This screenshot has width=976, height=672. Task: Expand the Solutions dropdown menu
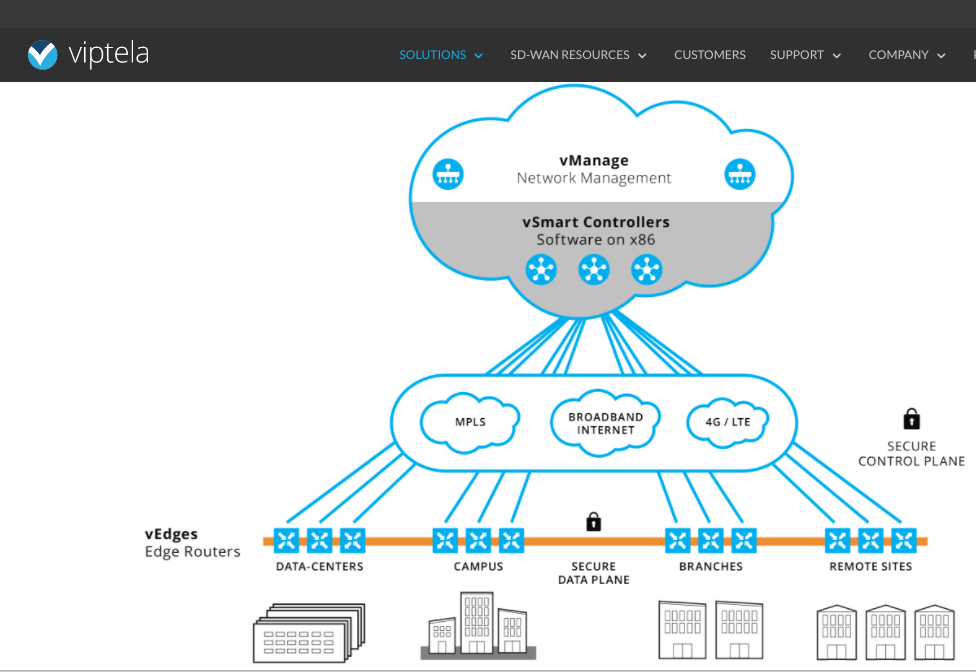click(x=440, y=55)
